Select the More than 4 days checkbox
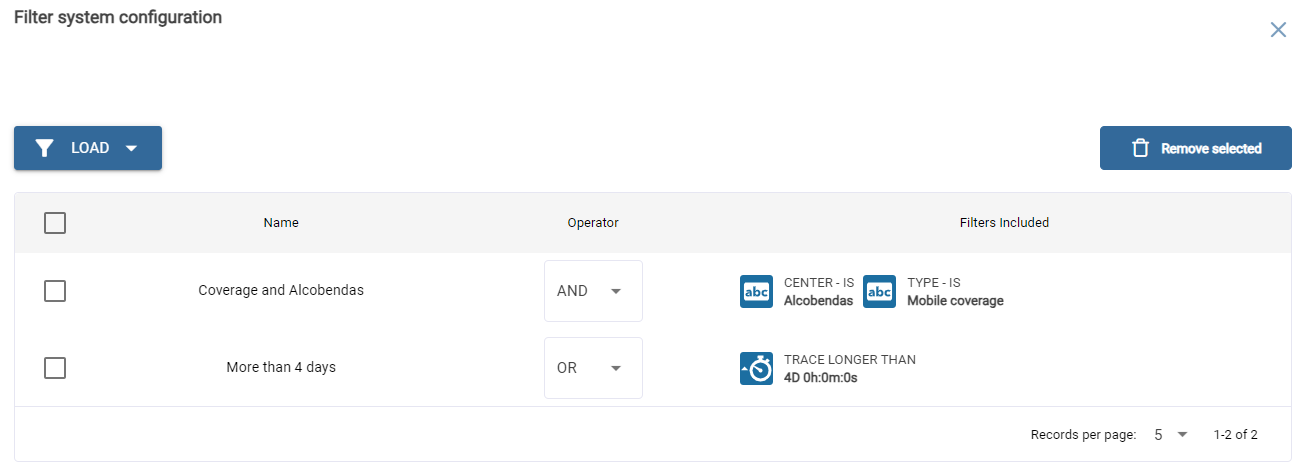The image size is (1310, 474). pyautogui.click(x=55, y=368)
